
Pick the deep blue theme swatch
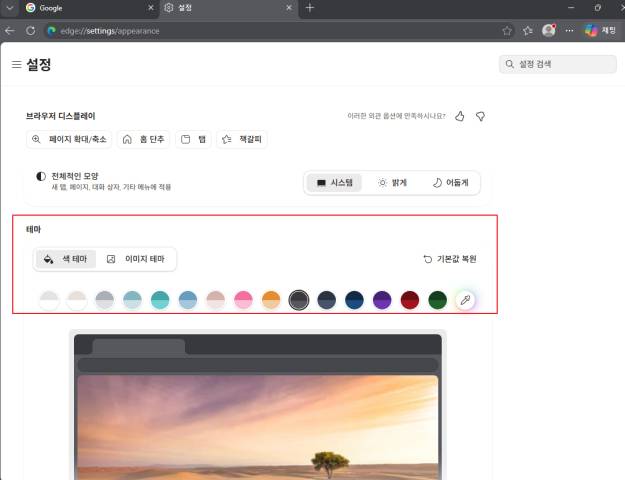click(354, 300)
